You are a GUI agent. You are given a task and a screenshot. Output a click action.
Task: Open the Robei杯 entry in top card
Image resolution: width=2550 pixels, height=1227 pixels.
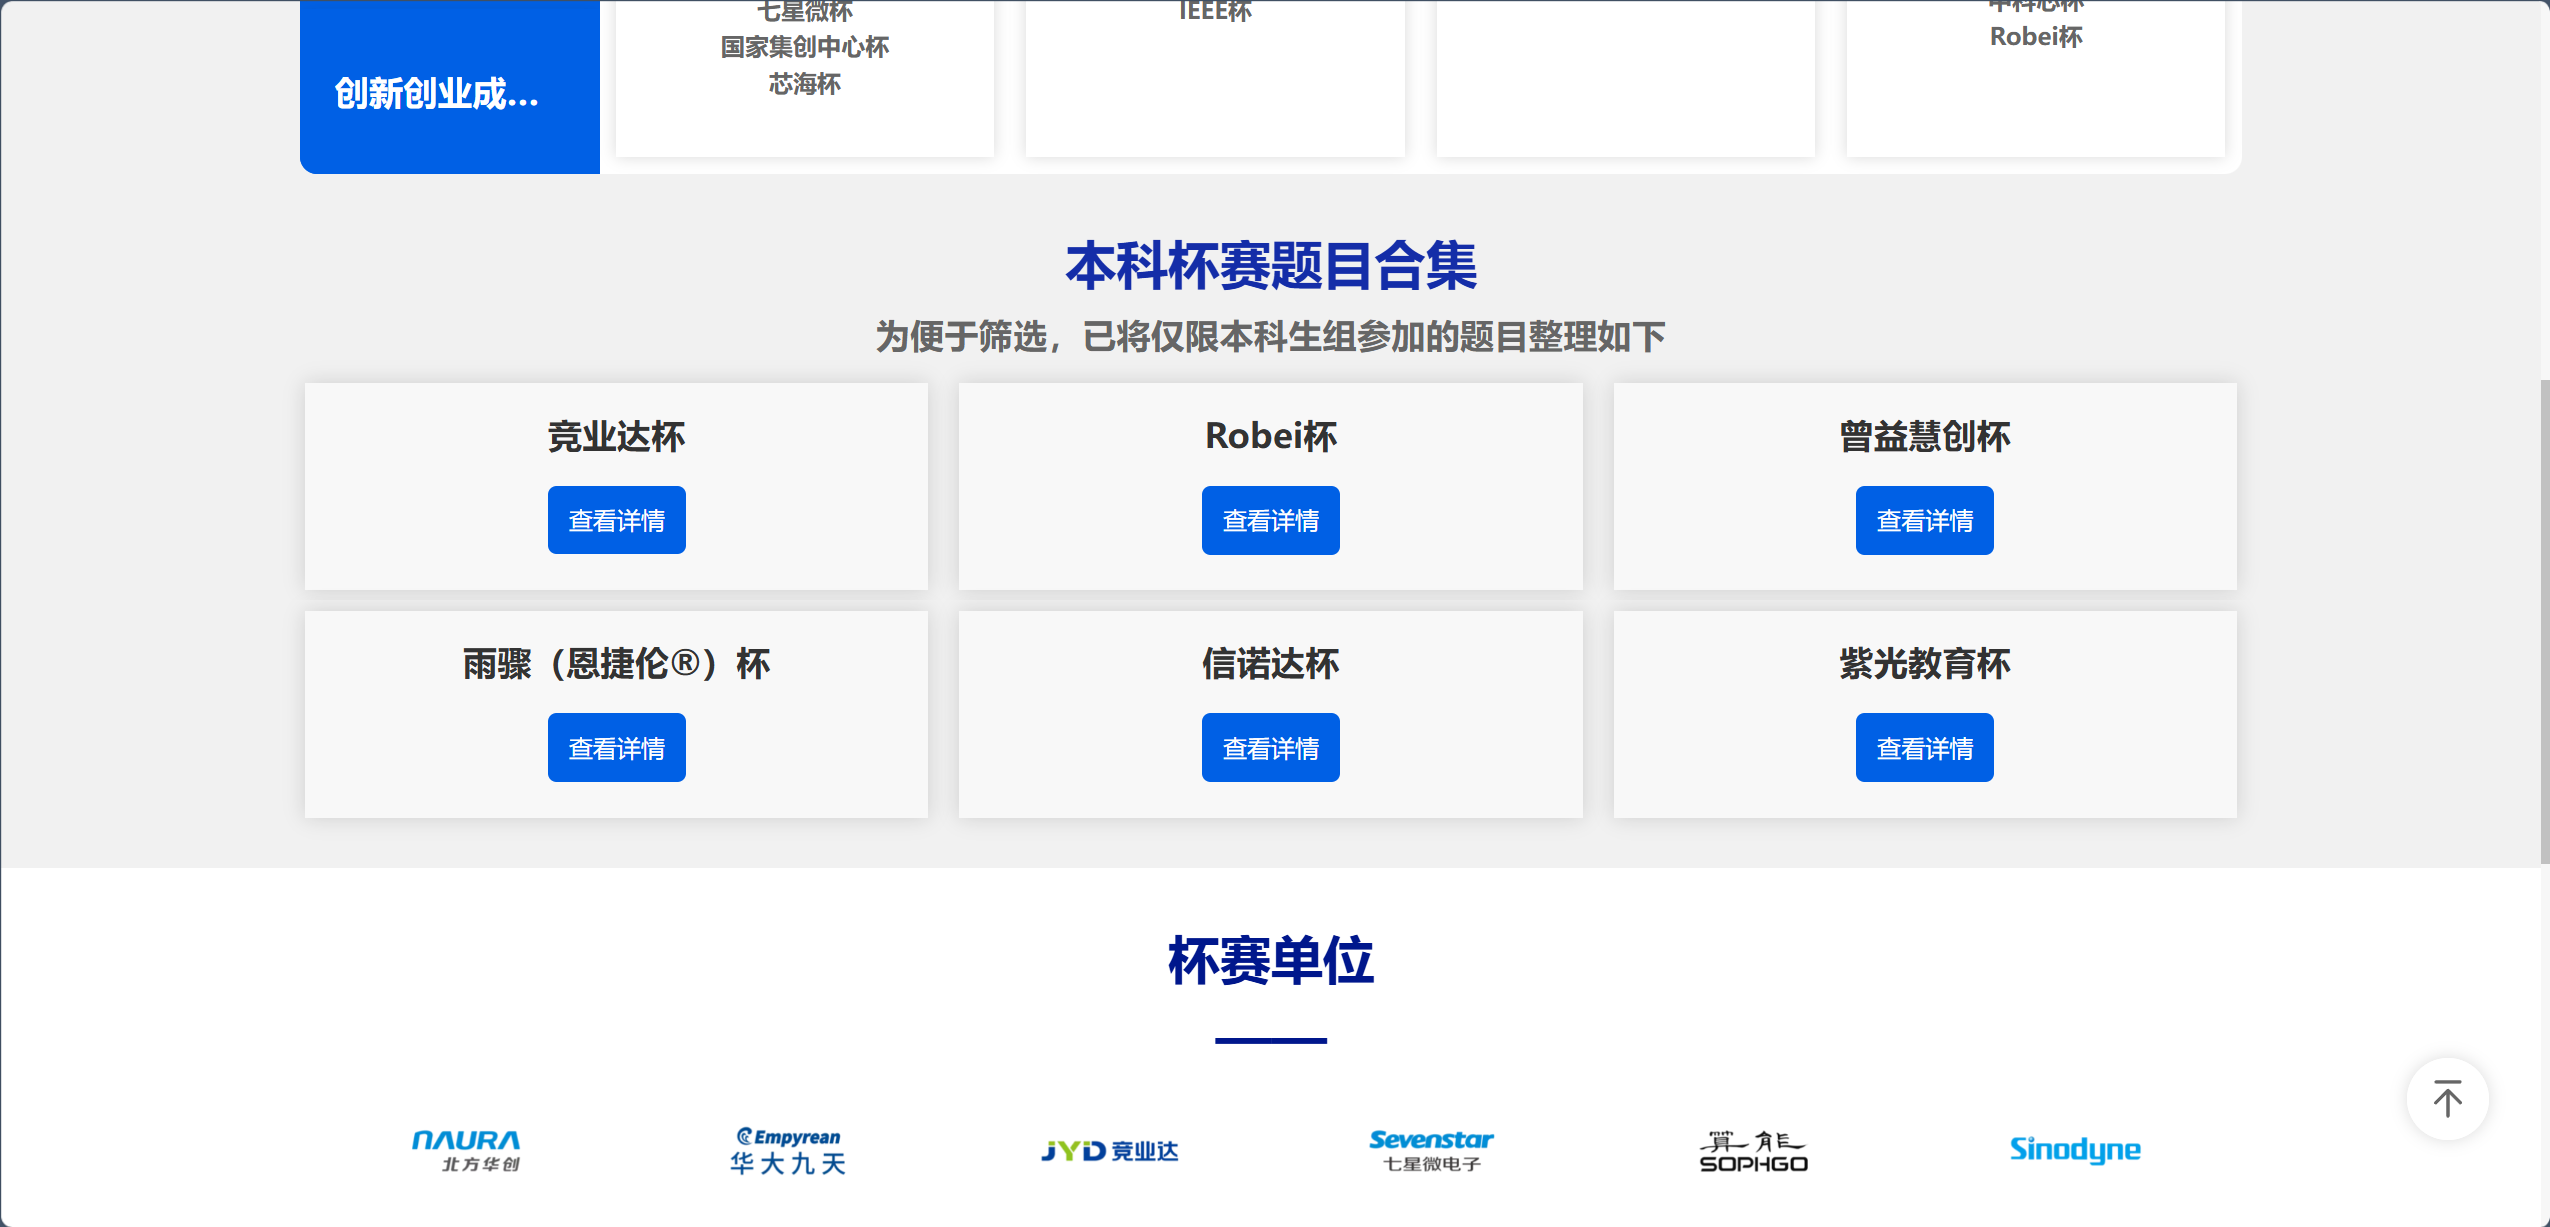click(2035, 37)
